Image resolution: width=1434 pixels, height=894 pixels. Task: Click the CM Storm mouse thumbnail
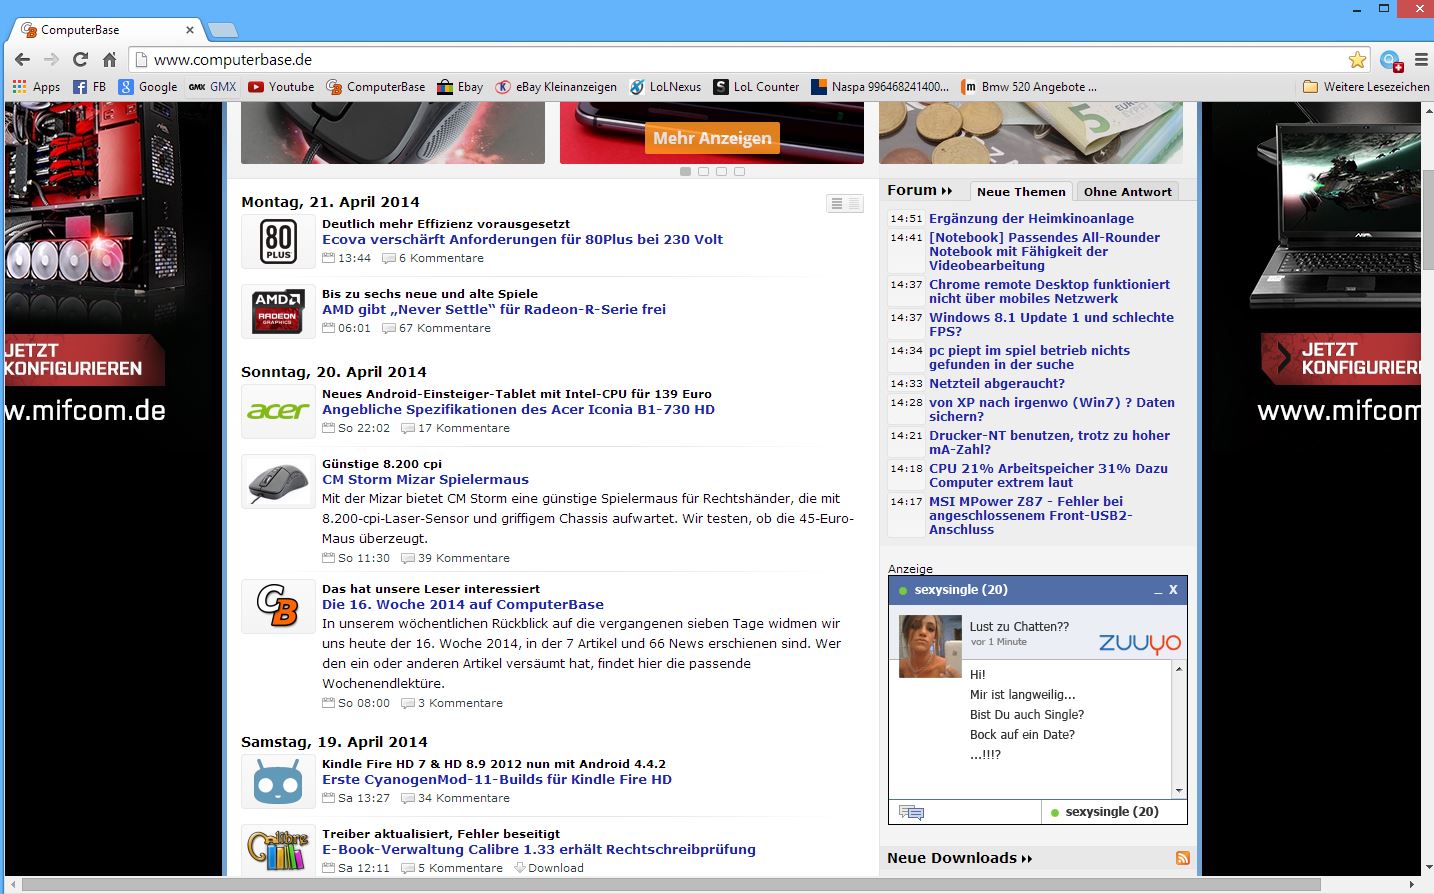[x=279, y=482]
